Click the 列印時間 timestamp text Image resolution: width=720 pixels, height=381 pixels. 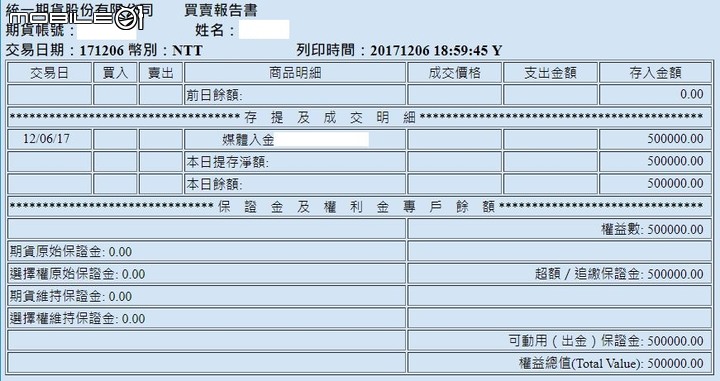click(x=399, y=50)
